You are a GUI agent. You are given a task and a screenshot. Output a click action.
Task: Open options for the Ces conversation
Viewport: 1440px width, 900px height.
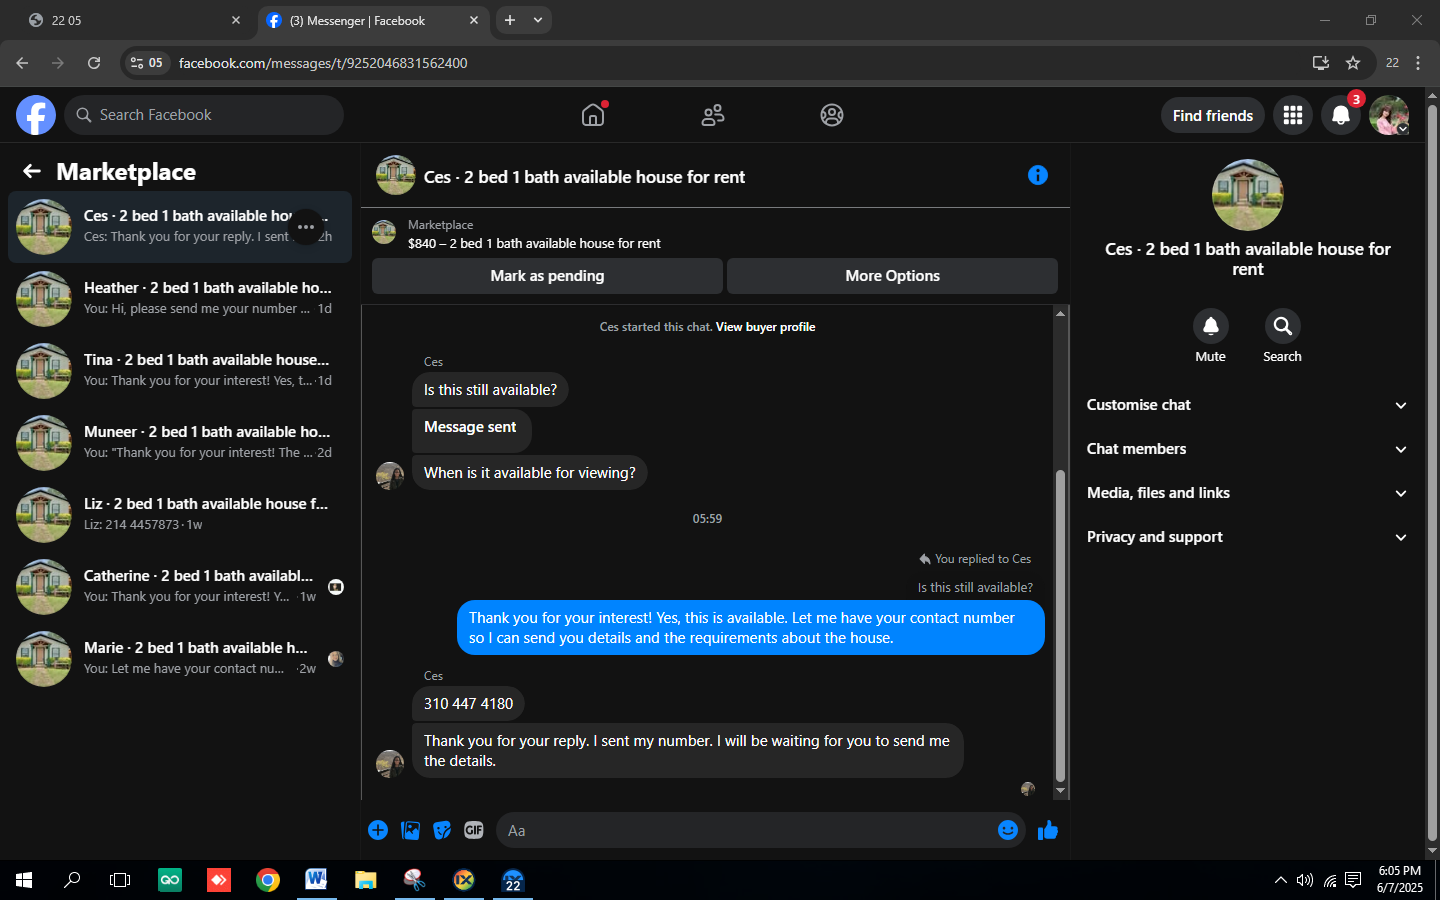click(x=306, y=227)
